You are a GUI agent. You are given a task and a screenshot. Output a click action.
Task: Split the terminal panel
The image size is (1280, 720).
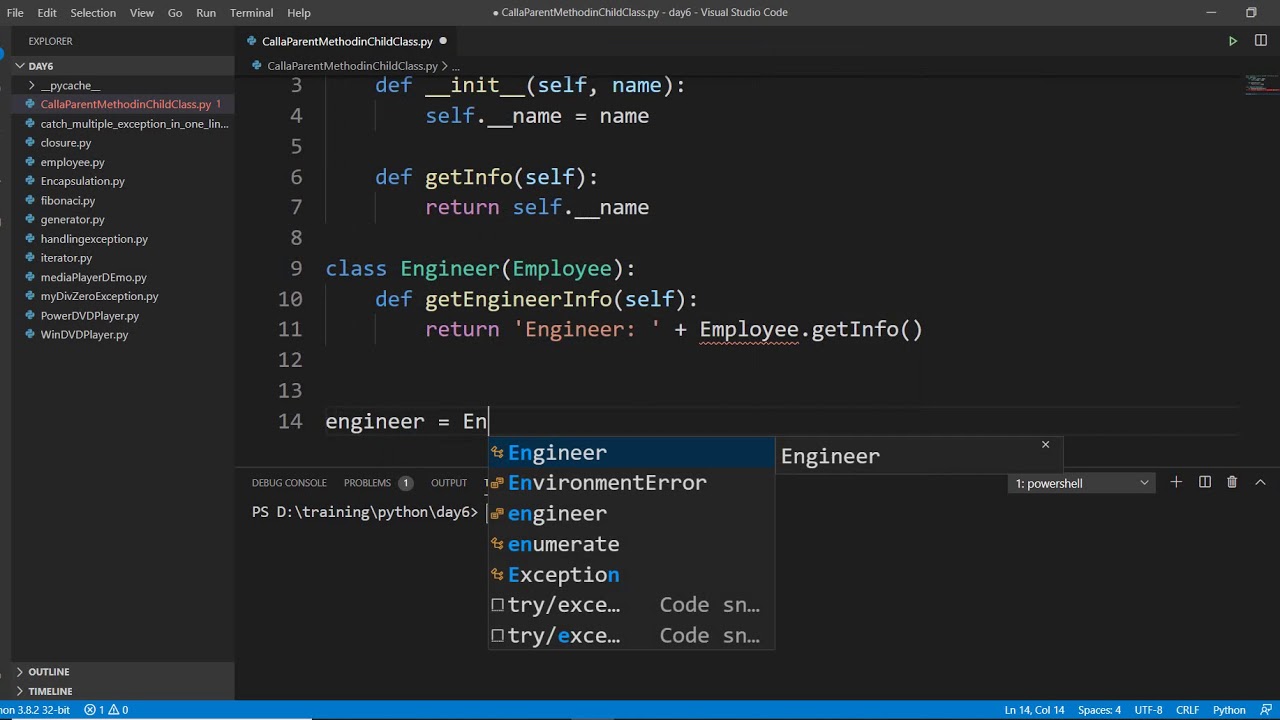[x=1205, y=482]
